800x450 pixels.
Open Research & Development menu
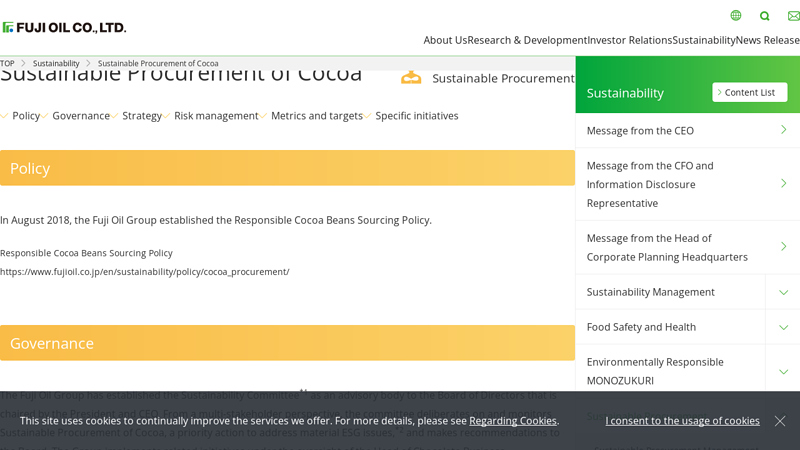[527, 40]
